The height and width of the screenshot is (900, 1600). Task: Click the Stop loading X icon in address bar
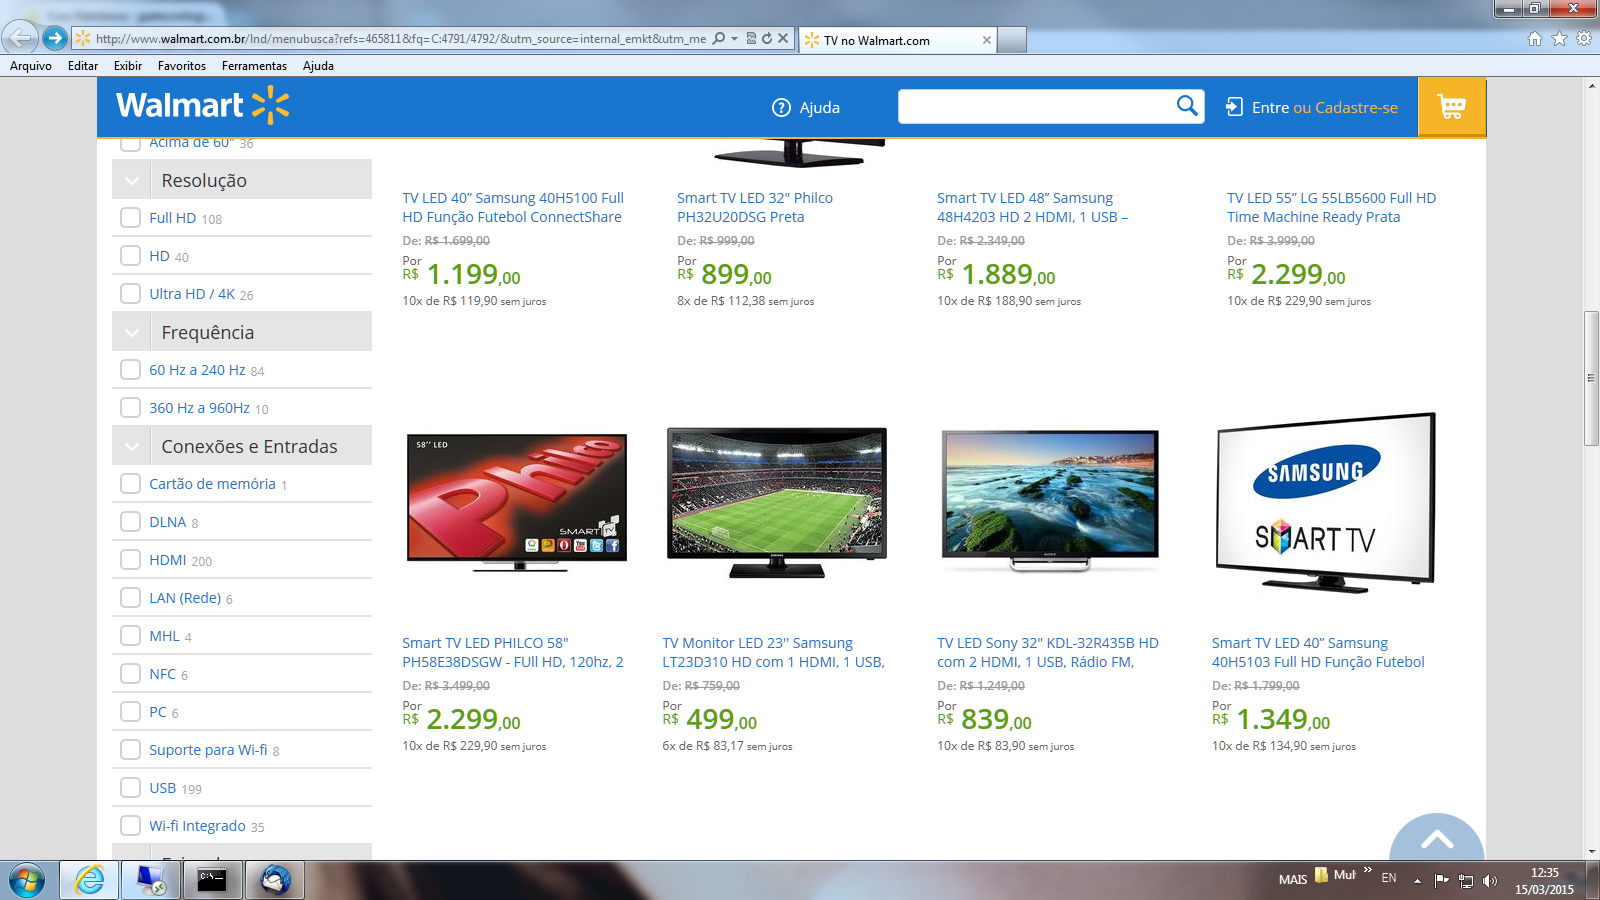[x=783, y=39]
